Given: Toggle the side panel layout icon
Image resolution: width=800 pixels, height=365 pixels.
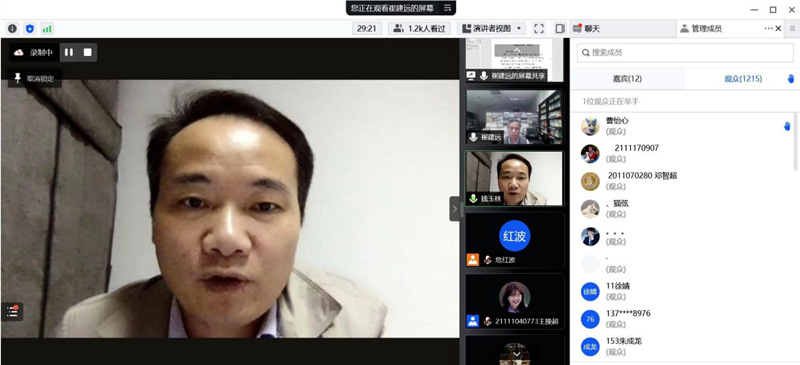Looking at the screenshot, I should pyautogui.click(x=560, y=29).
